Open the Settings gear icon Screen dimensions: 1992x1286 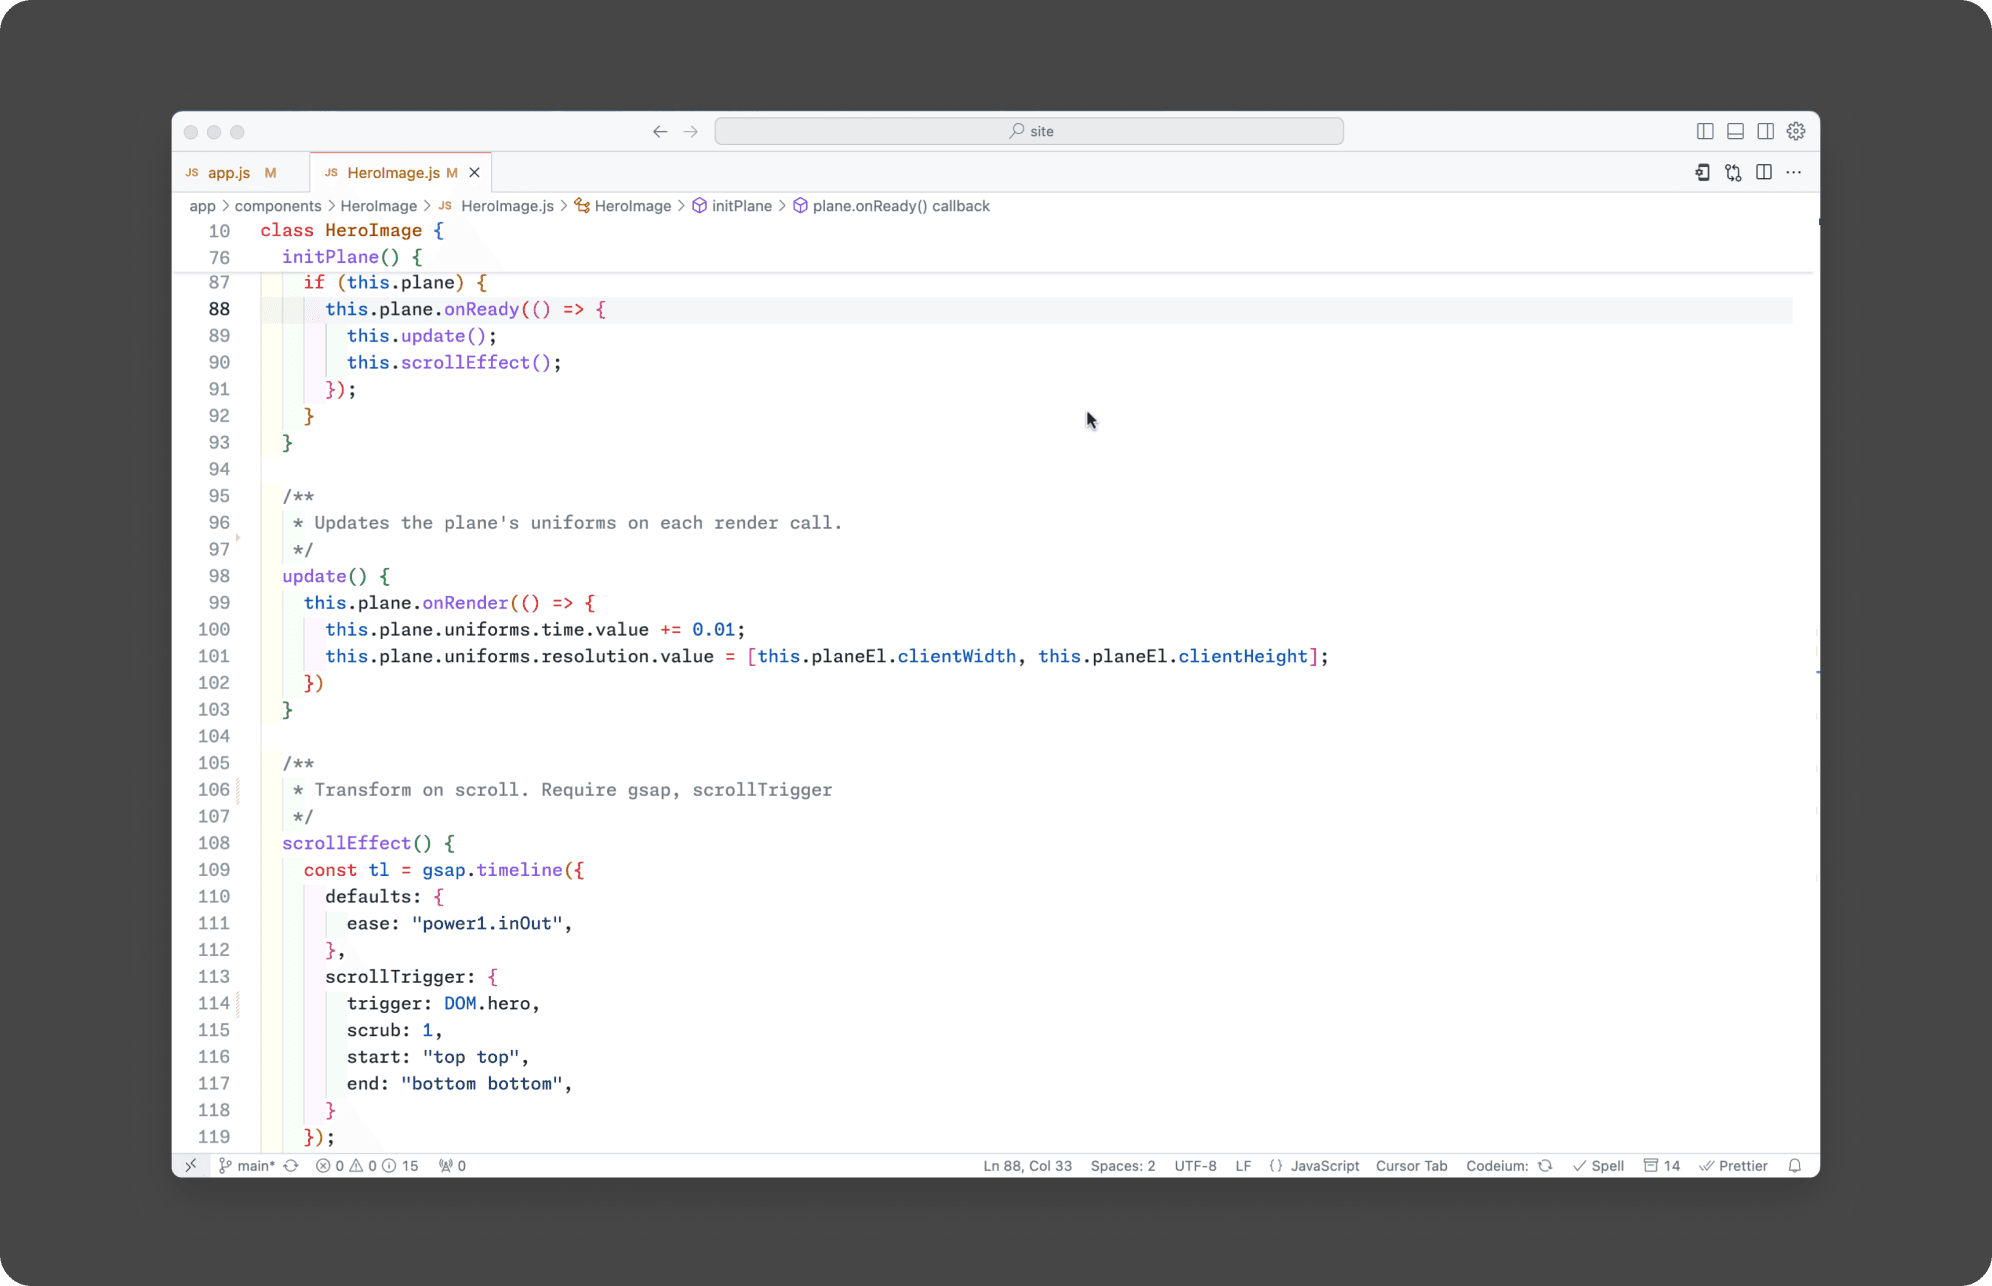point(1795,131)
